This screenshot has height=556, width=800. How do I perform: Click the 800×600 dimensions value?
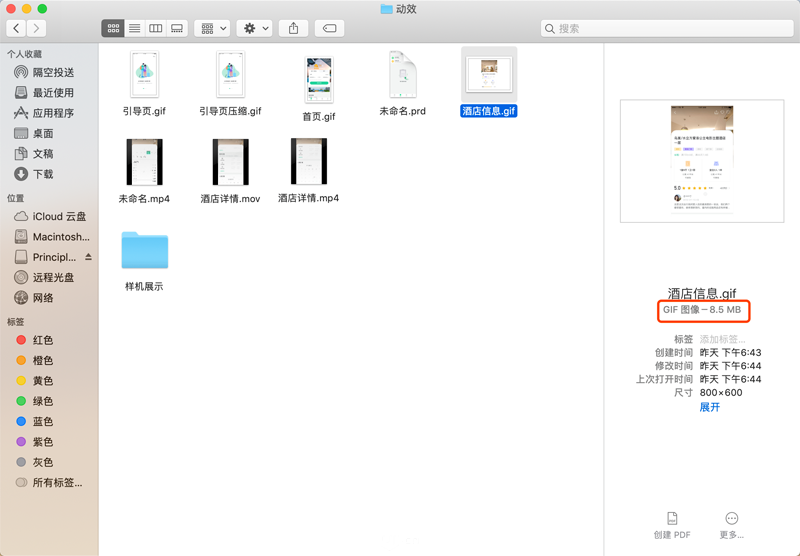(721, 392)
